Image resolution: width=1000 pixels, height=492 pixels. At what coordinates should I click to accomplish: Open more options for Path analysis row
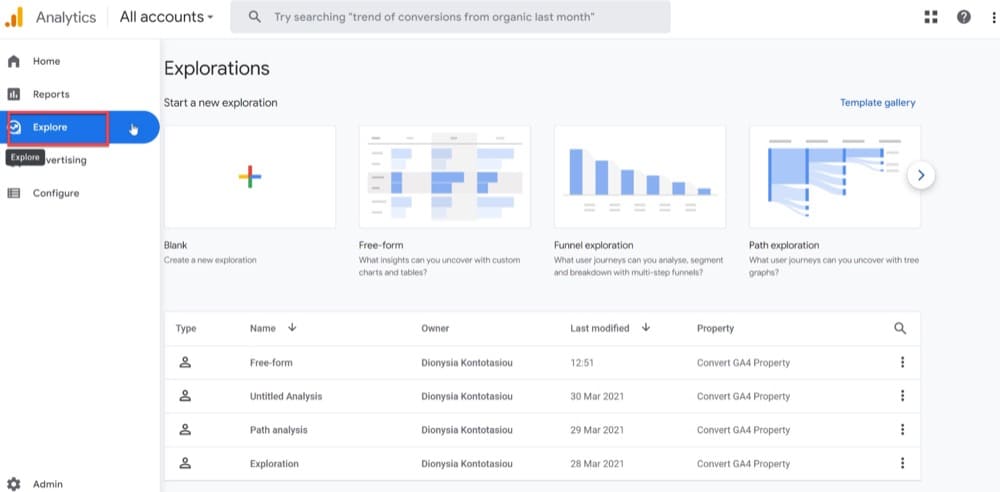(x=902, y=429)
